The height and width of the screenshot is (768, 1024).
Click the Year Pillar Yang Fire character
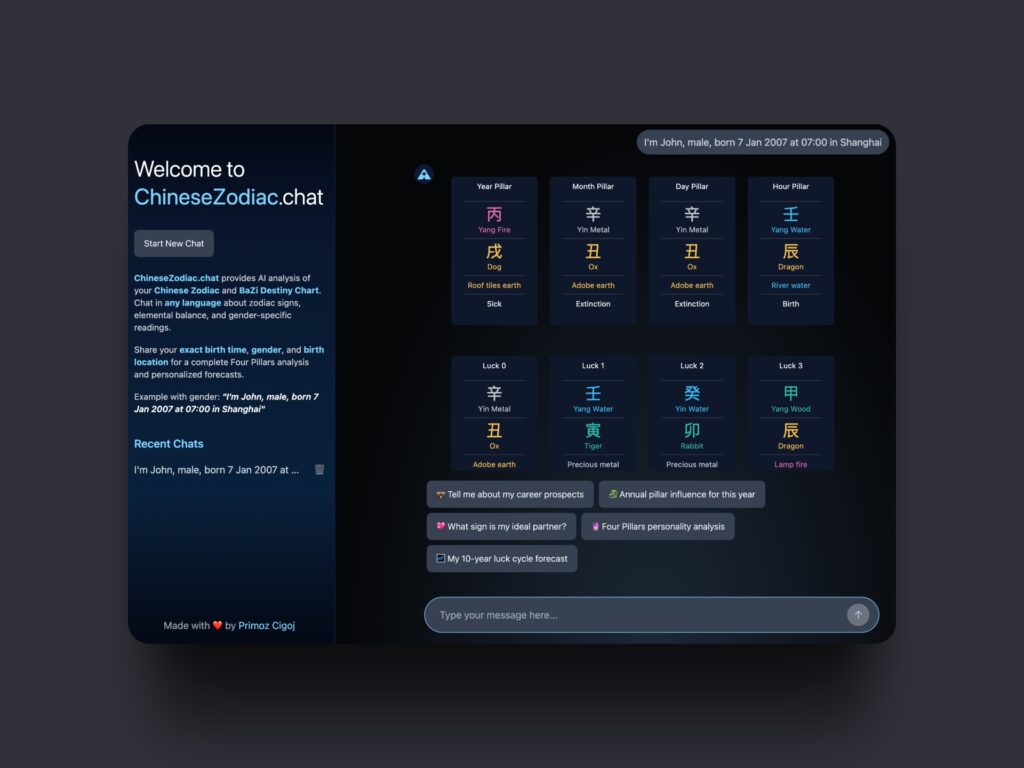[494, 214]
